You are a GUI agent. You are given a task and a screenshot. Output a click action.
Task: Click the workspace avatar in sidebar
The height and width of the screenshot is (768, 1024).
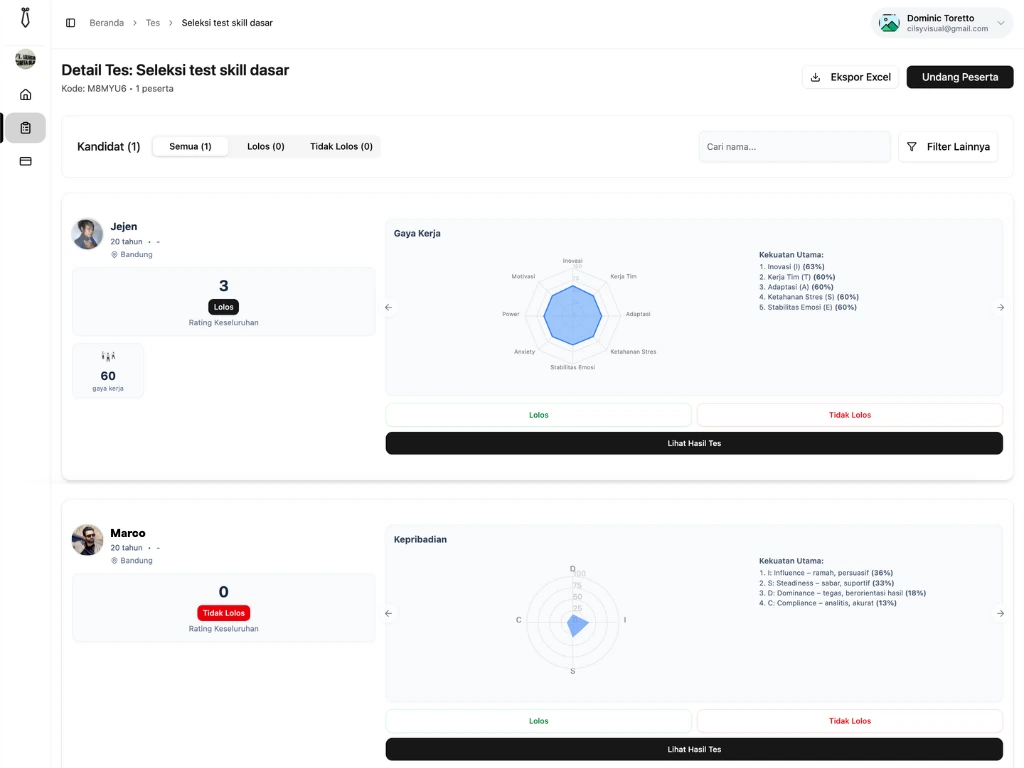[25, 59]
